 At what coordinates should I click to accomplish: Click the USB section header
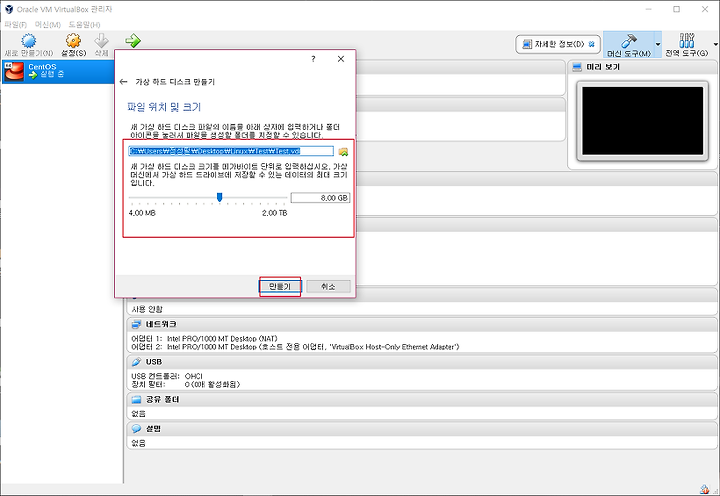[422, 362]
